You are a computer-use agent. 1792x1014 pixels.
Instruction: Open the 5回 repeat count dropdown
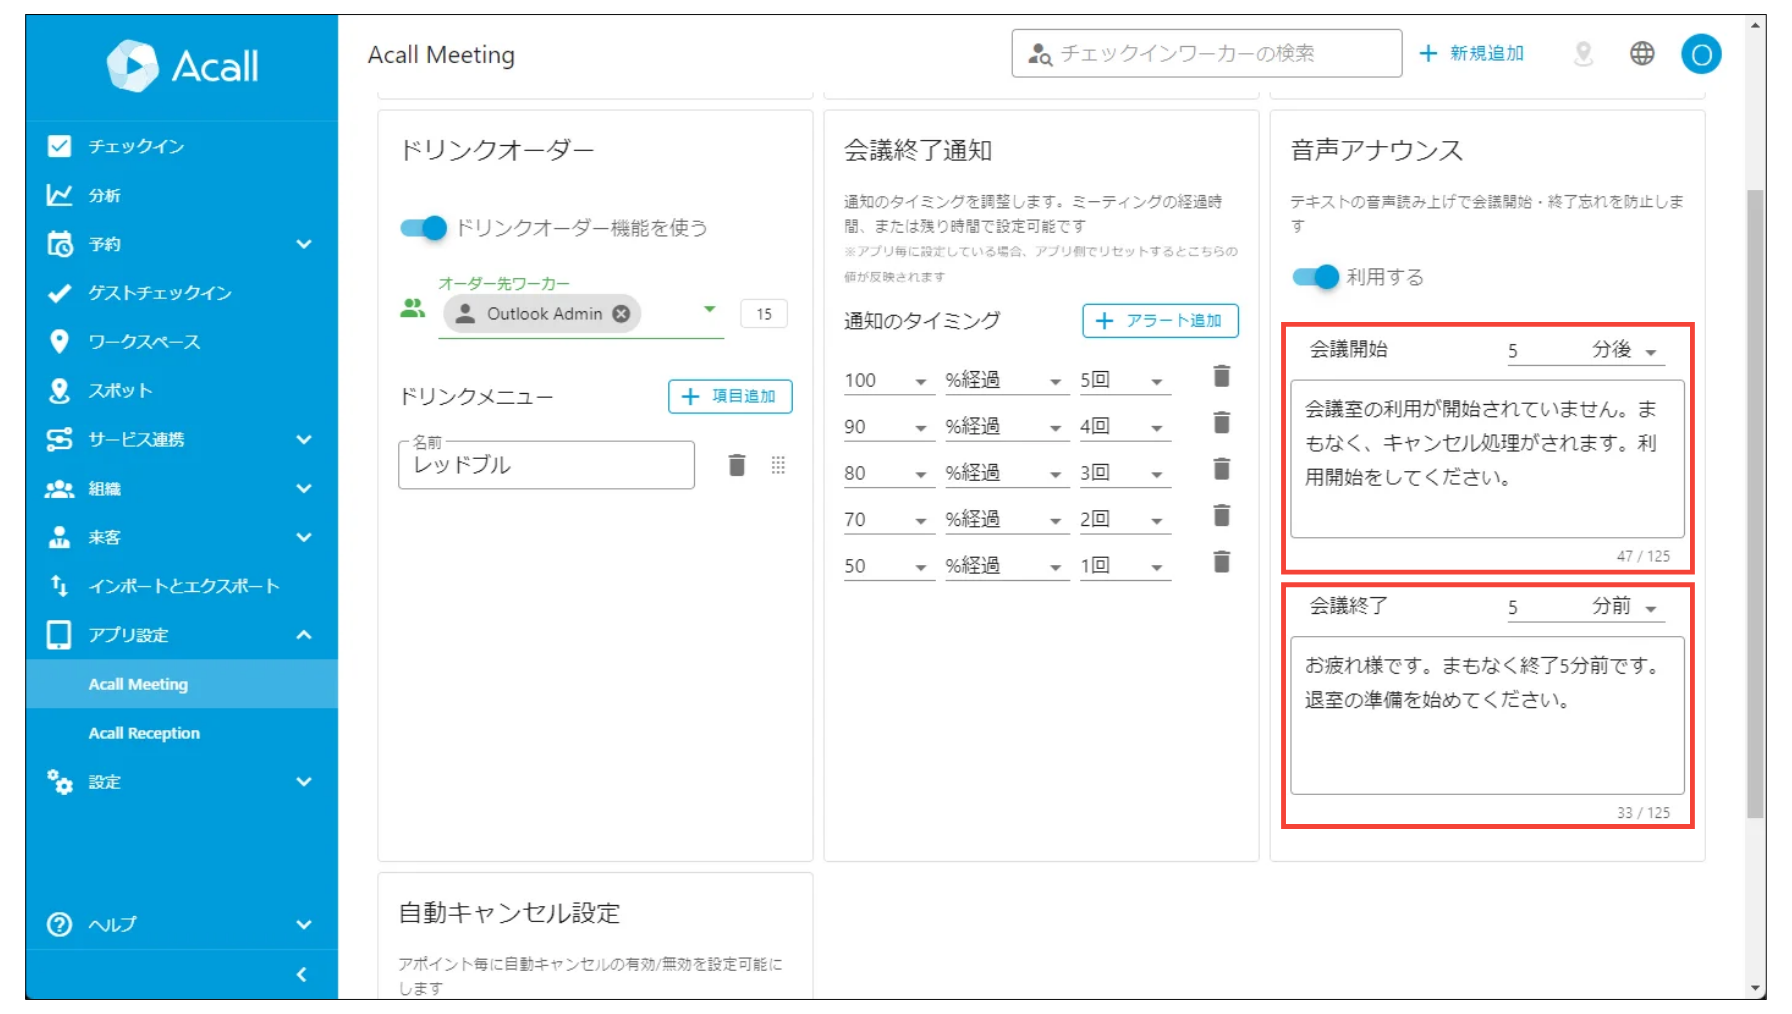(x=1123, y=381)
